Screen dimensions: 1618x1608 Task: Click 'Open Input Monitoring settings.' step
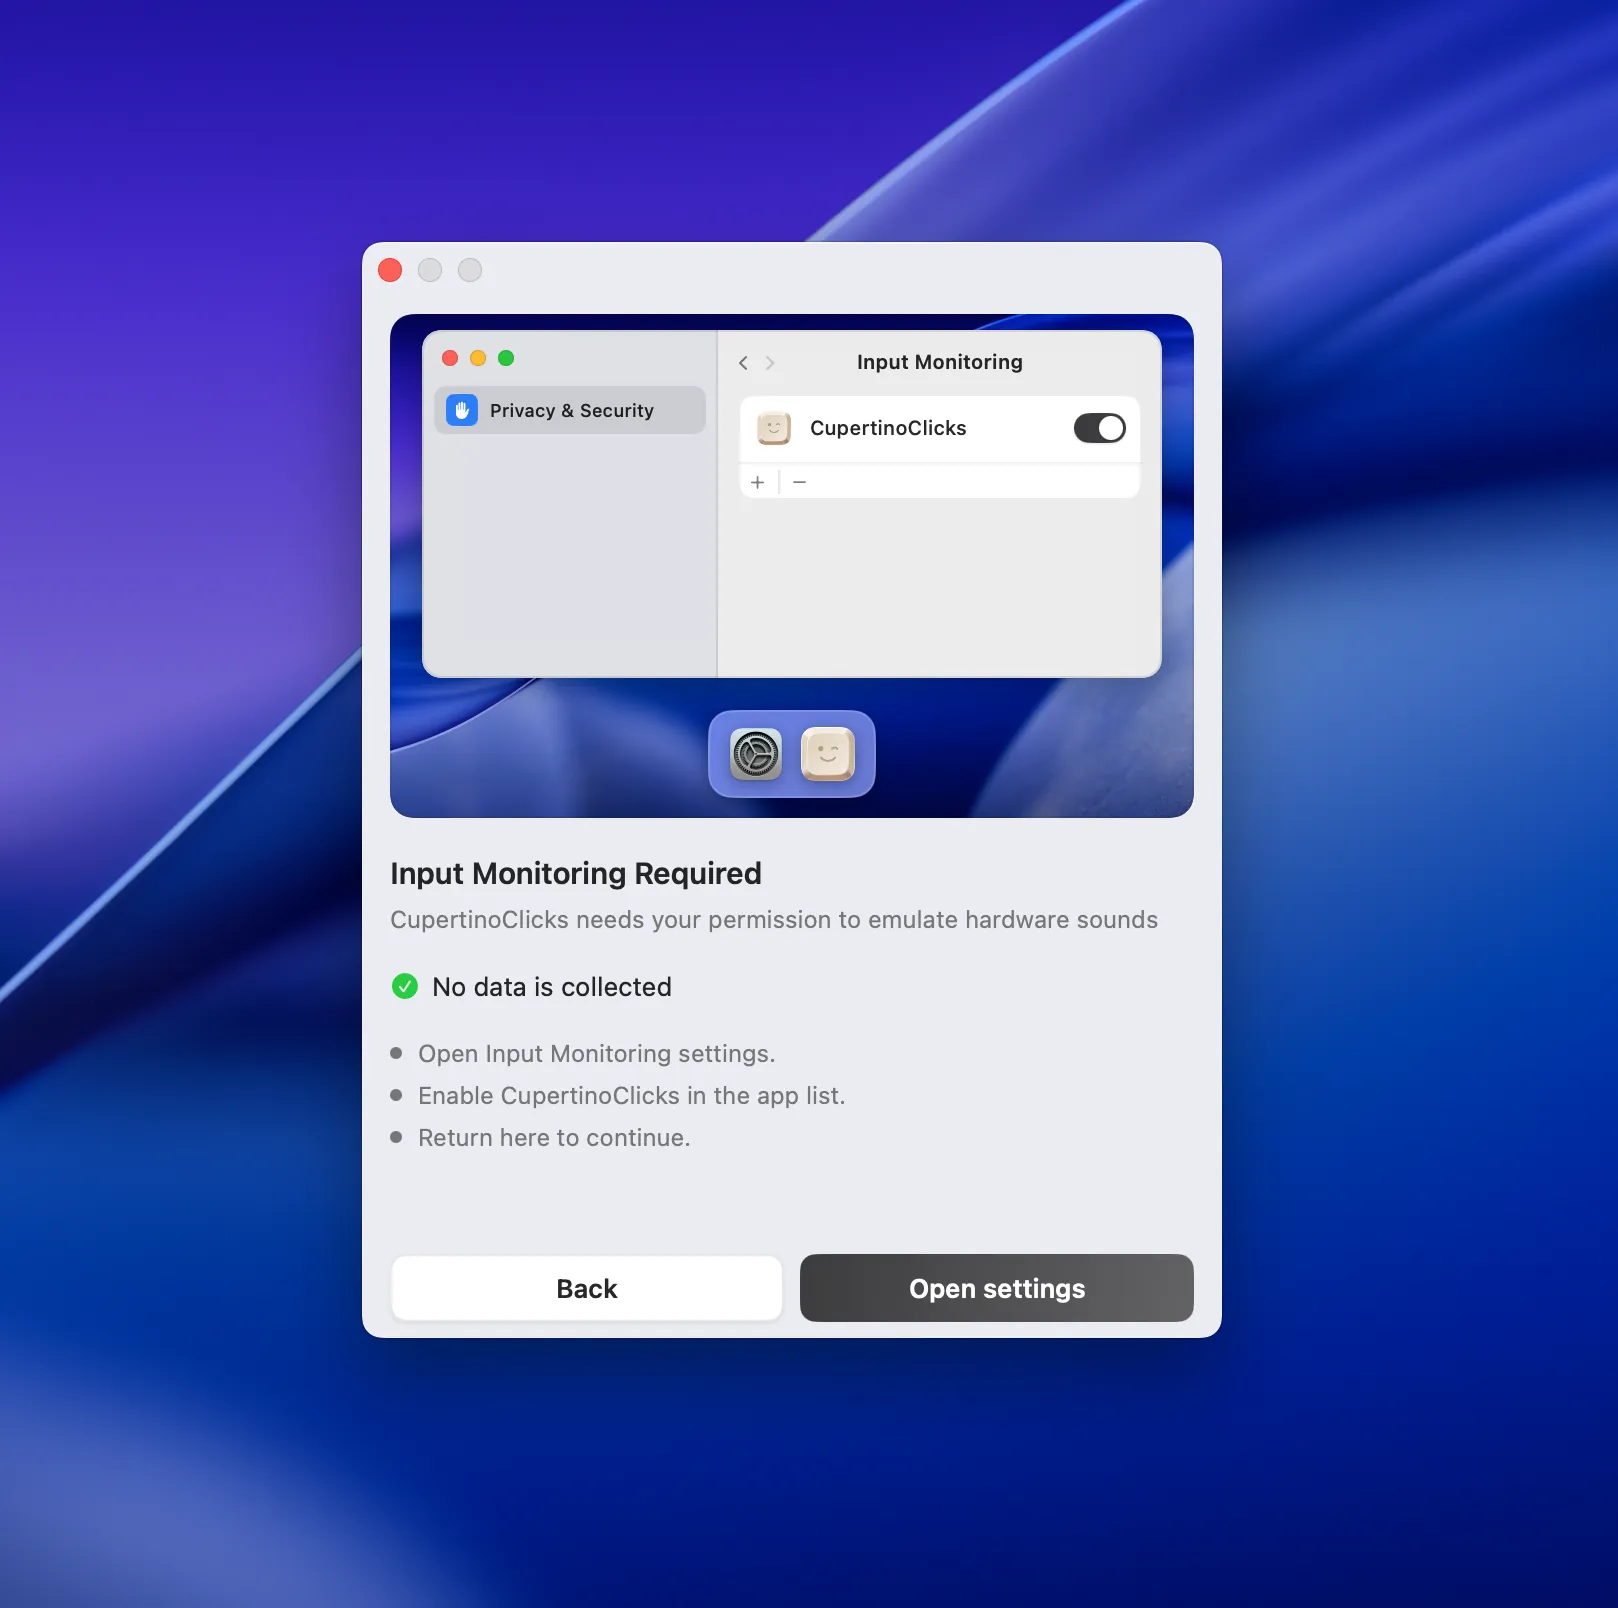pyautogui.click(x=596, y=1054)
